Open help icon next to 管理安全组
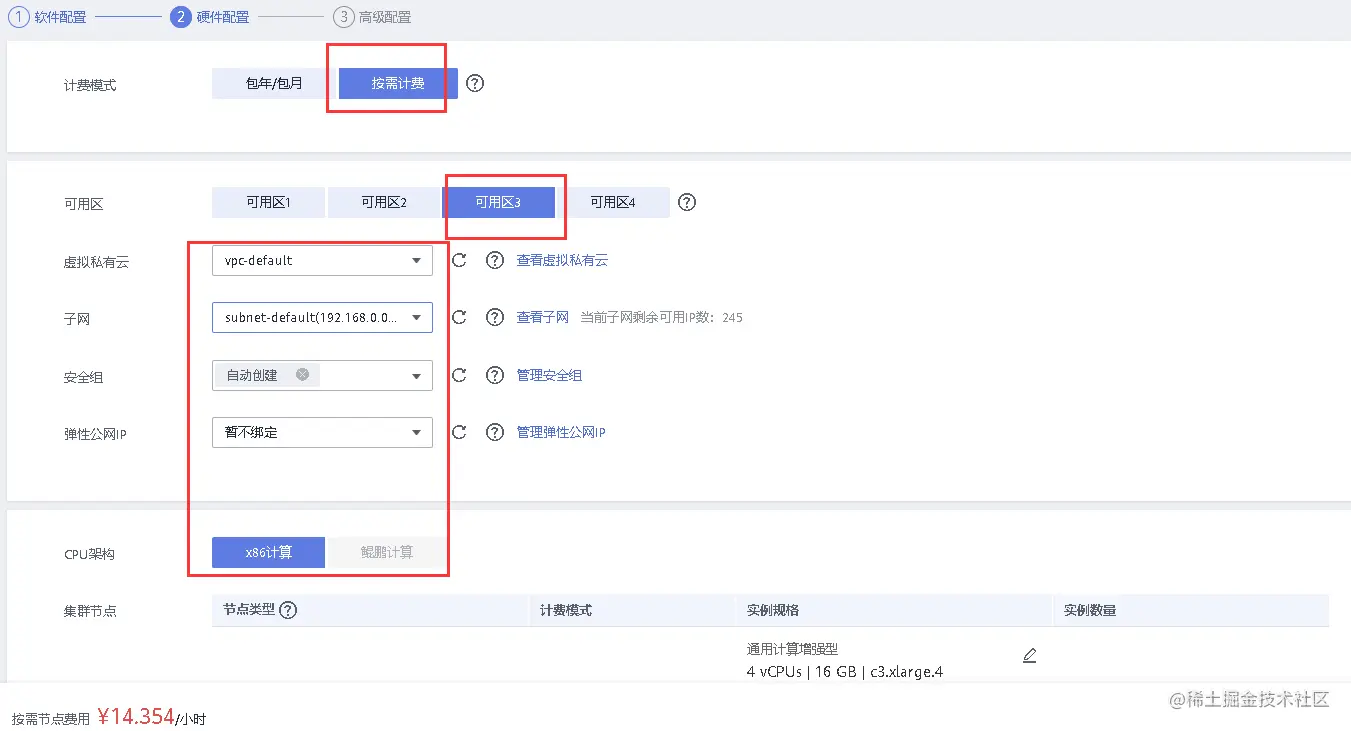The width and height of the screenshot is (1351, 731). [494, 375]
